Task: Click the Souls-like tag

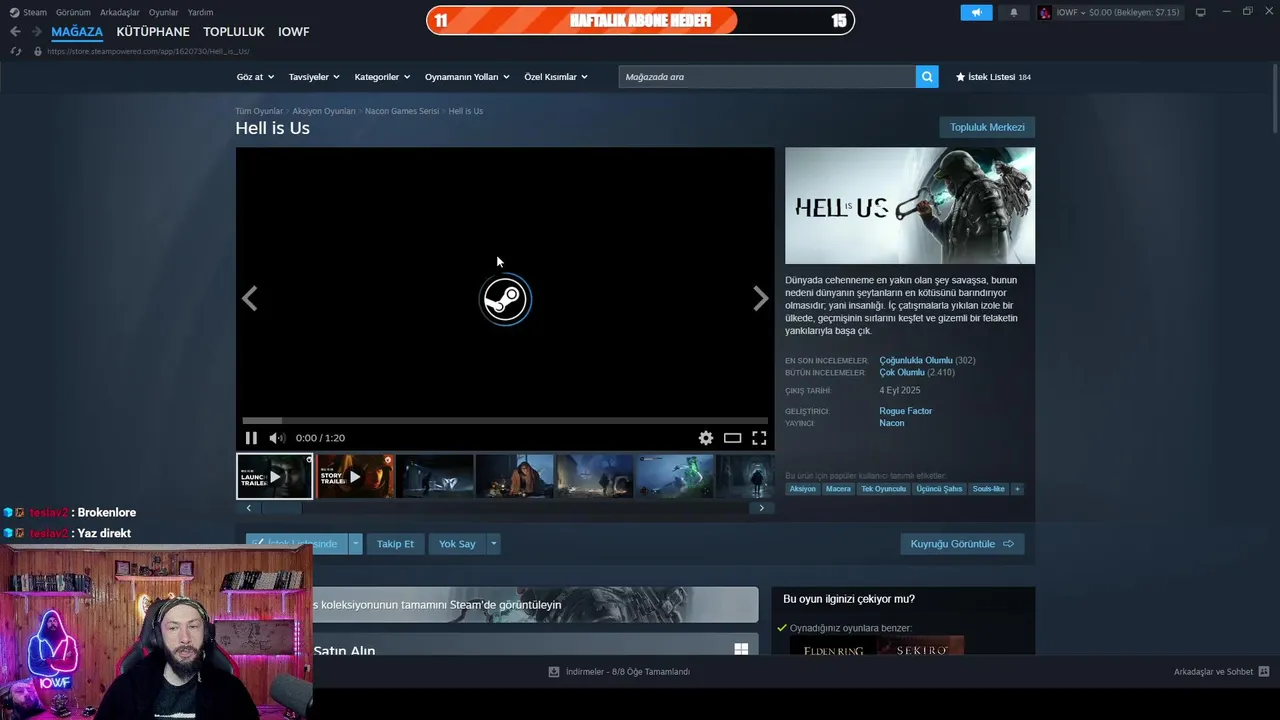Action: coord(988,489)
